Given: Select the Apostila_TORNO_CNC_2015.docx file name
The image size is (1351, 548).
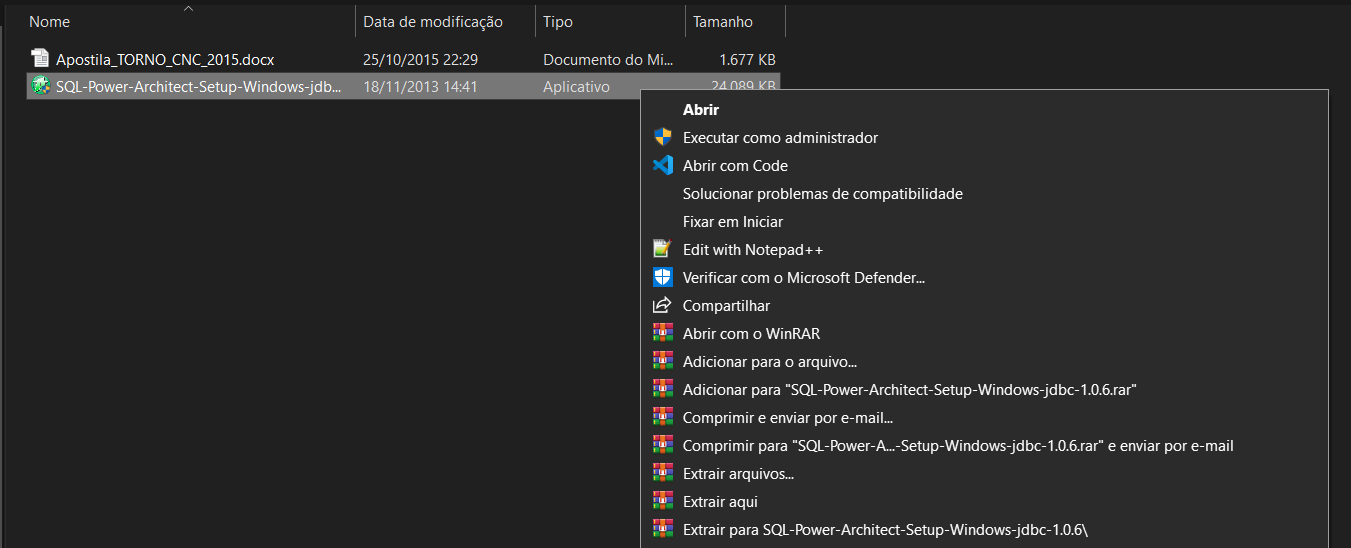Looking at the screenshot, I should [165, 60].
